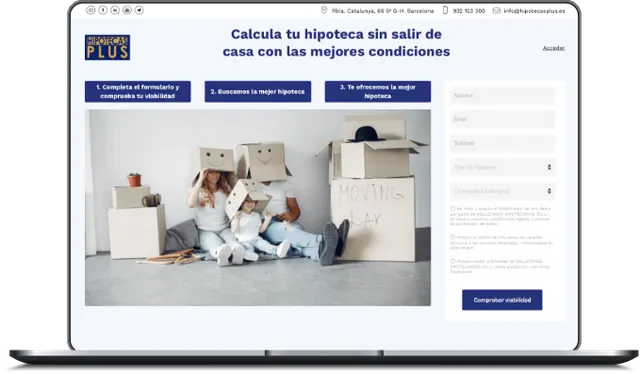640x374 pixels.
Task: Focus the Teléfono input field
Action: [502, 143]
